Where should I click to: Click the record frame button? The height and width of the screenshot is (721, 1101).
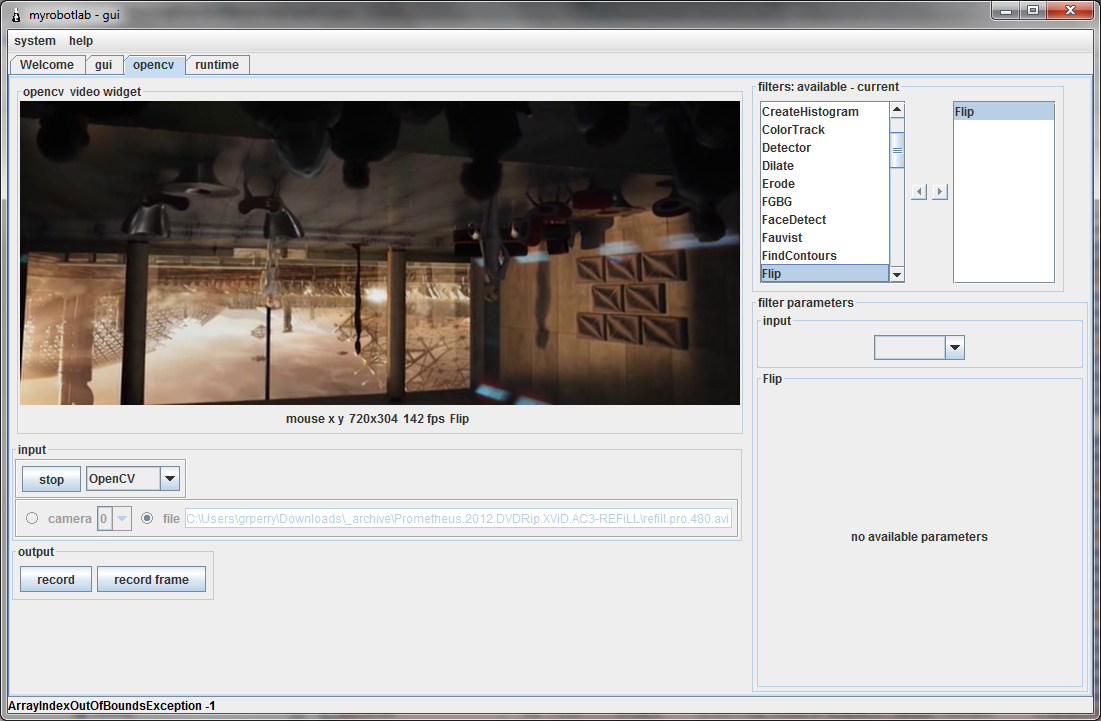point(151,579)
